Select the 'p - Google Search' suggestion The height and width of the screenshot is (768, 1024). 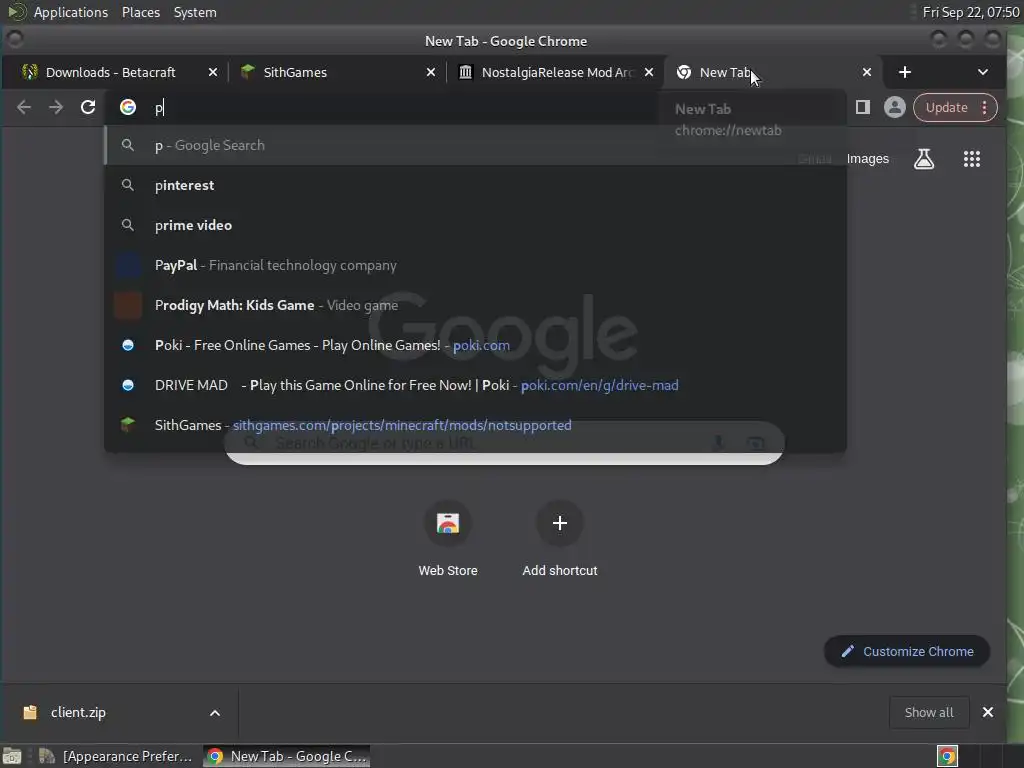click(x=475, y=145)
